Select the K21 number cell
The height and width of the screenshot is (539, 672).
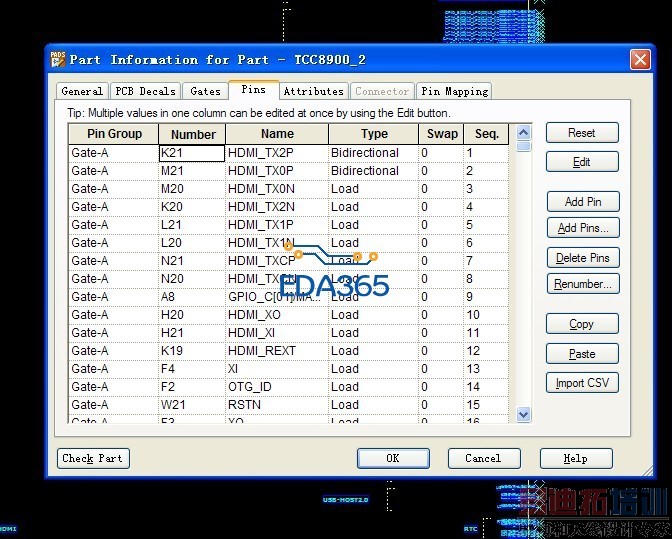pyautogui.click(x=192, y=153)
